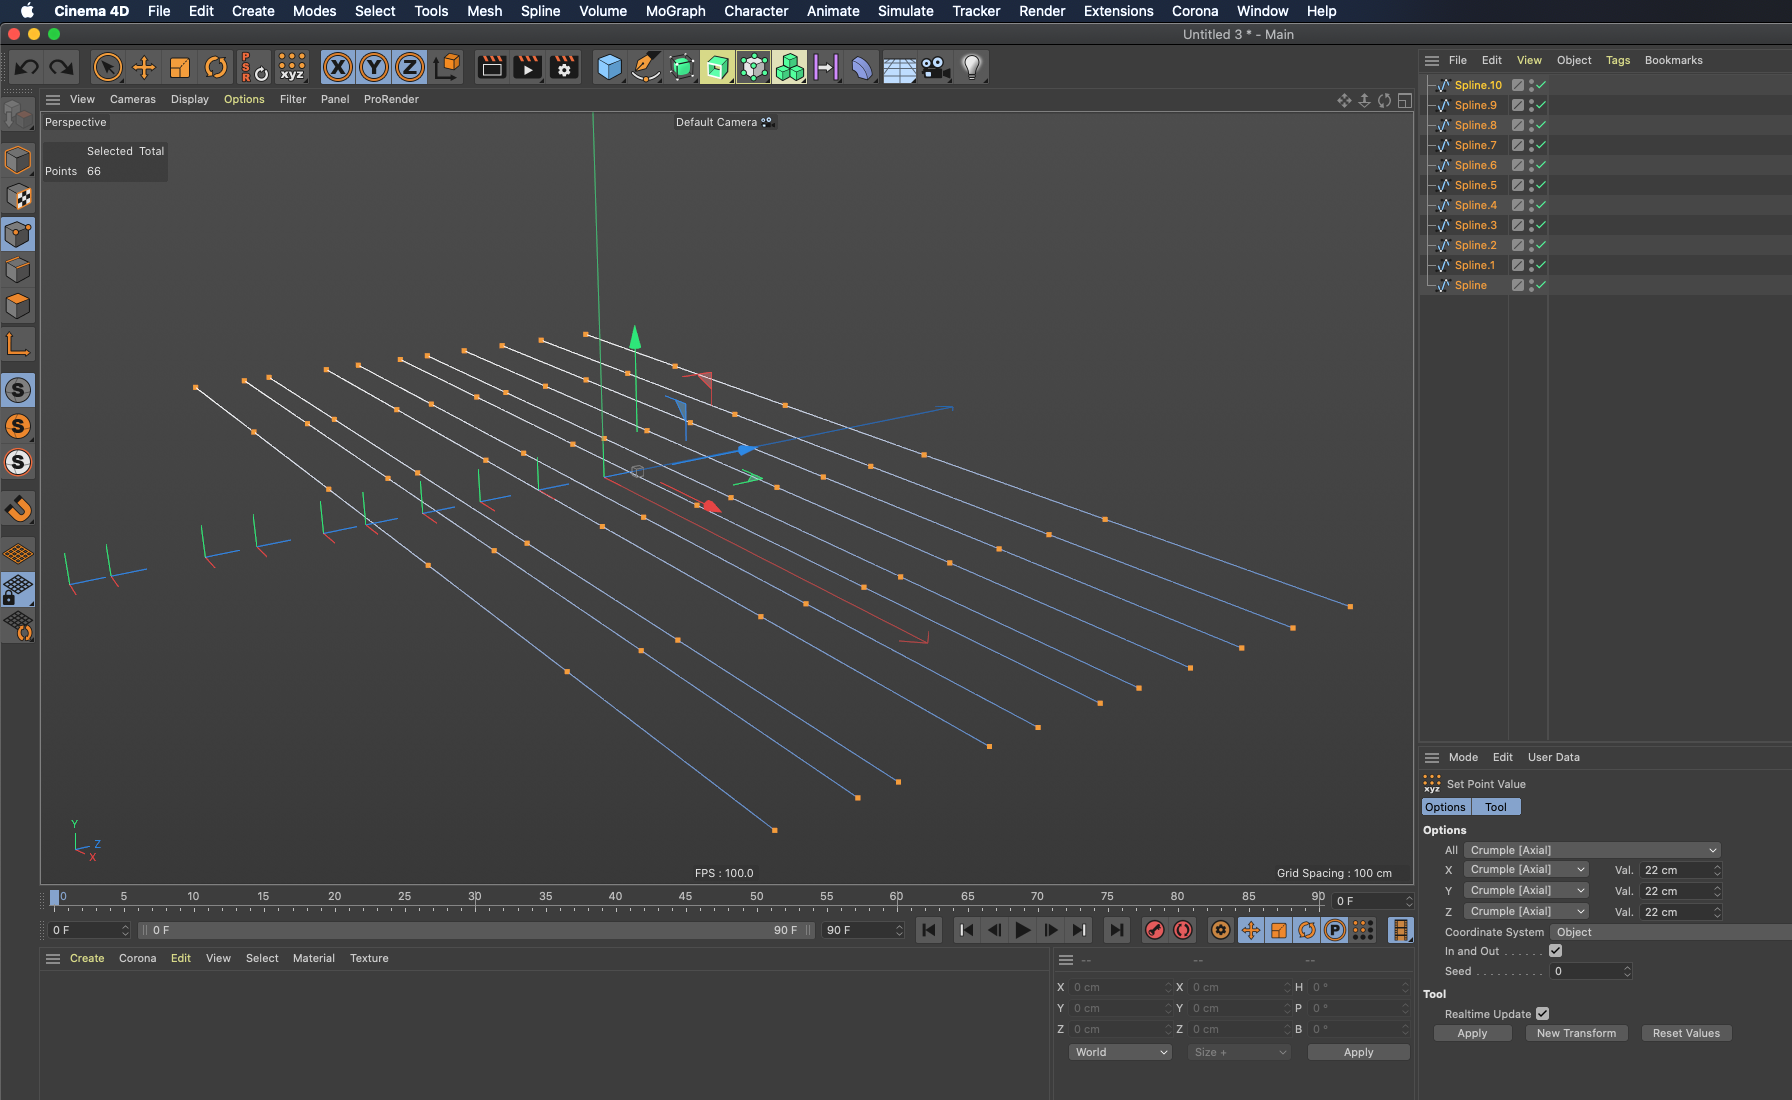Open the Object Manager Tags menu
Screen dimensions: 1792x1100
1617,60
